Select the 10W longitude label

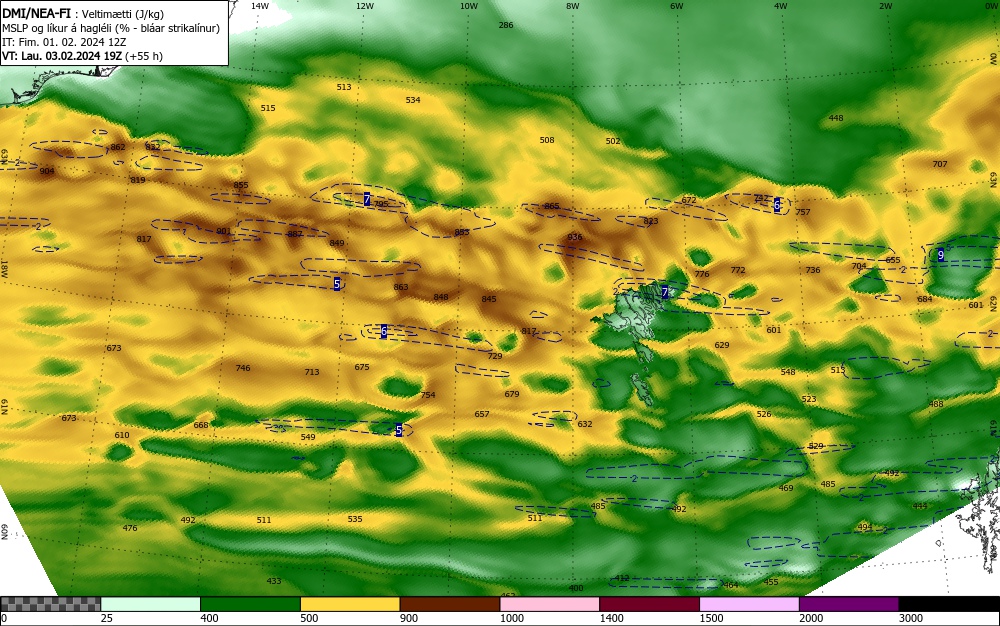pos(469,6)
